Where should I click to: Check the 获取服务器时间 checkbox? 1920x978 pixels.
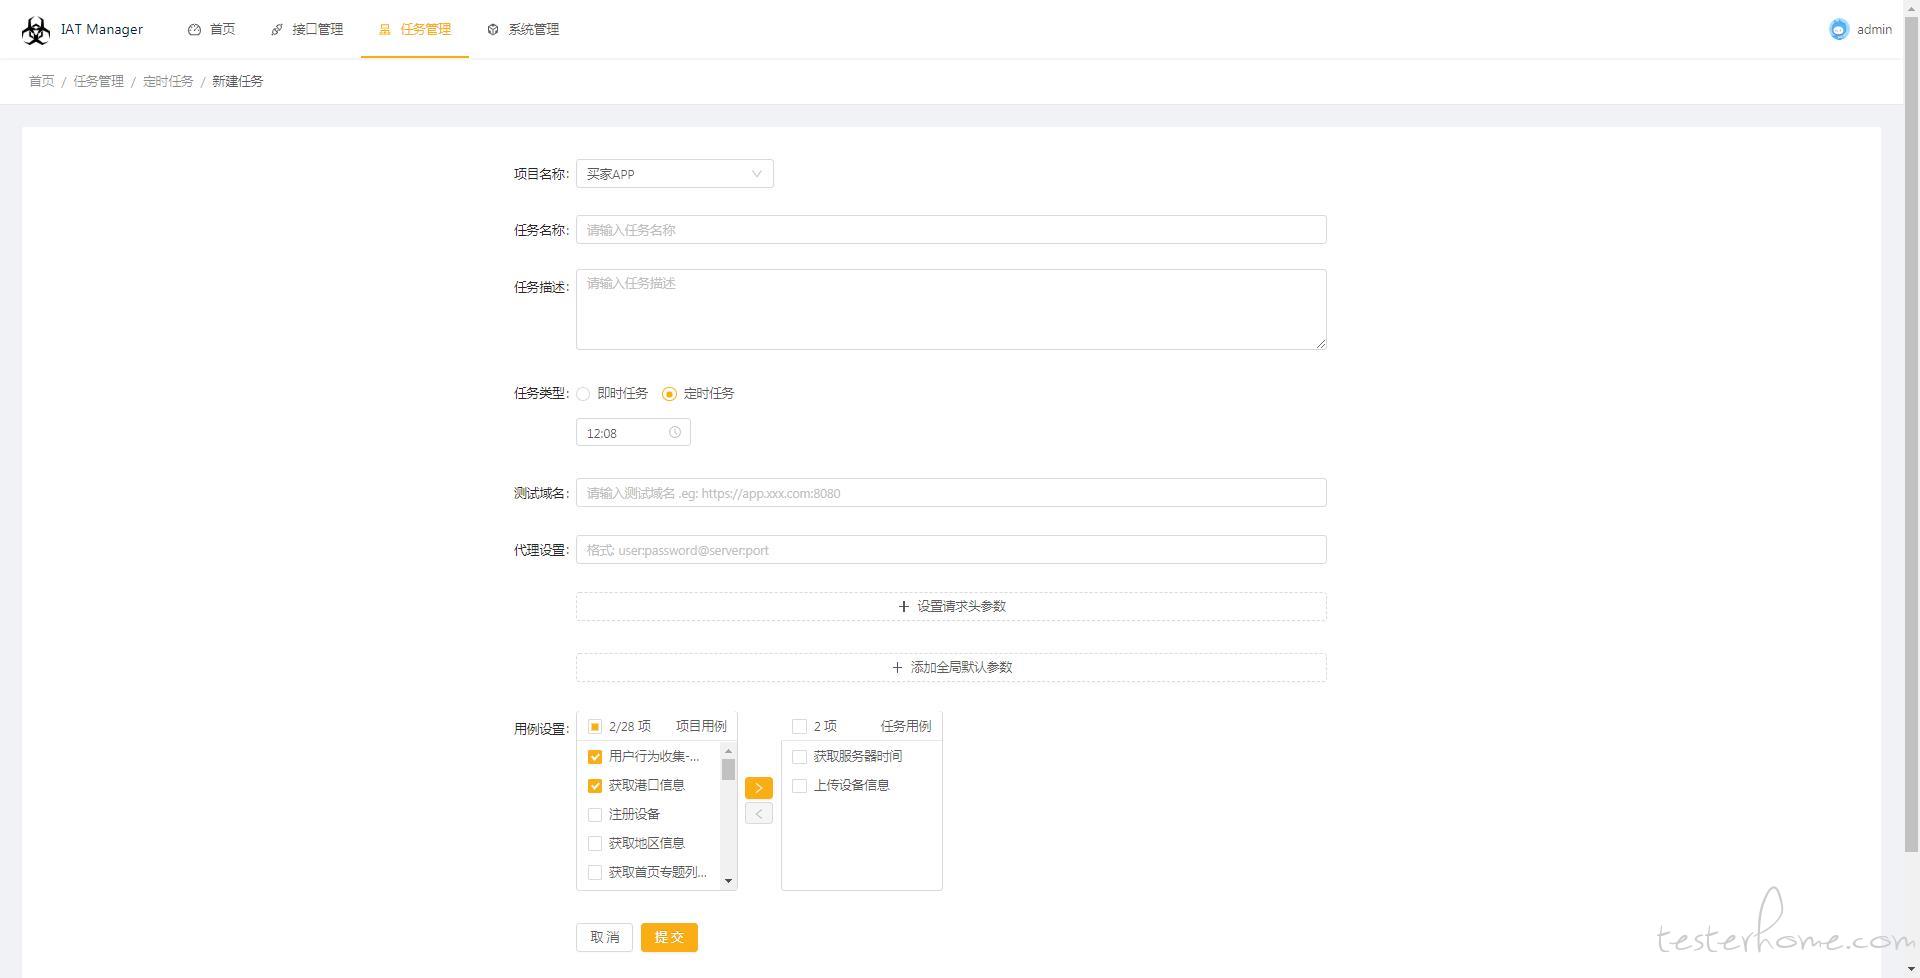(799, 757)
